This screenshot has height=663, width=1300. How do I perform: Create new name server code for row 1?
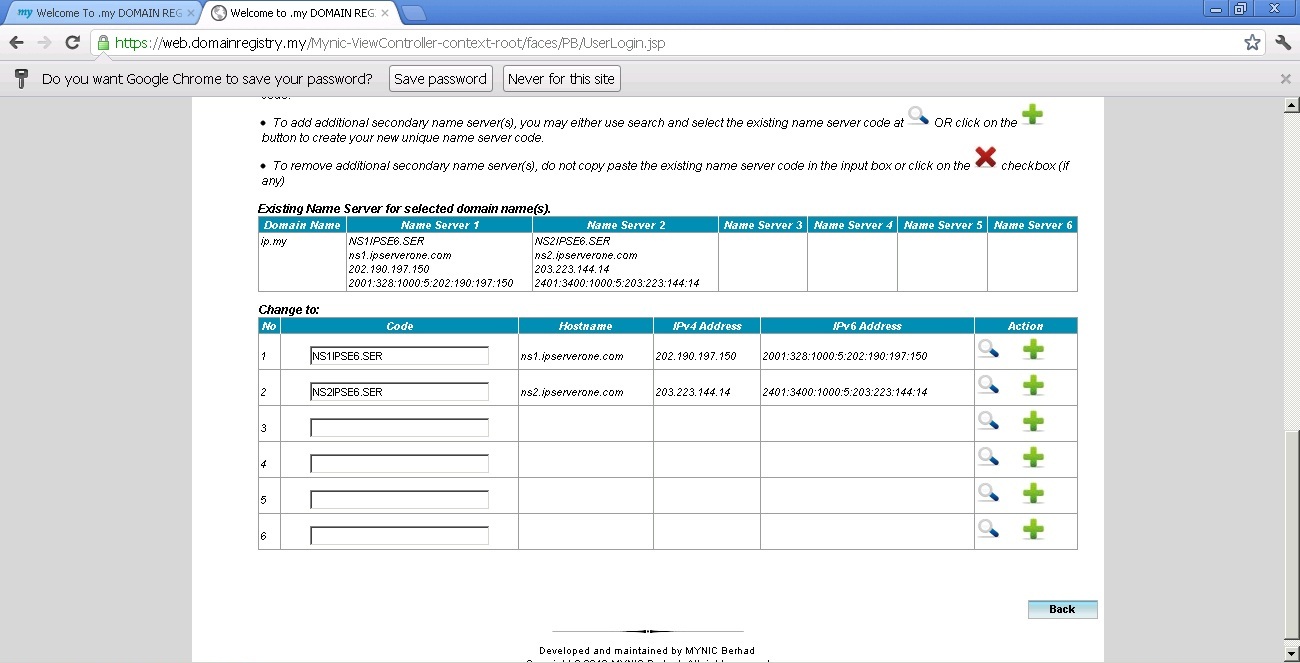(1033, 349)
